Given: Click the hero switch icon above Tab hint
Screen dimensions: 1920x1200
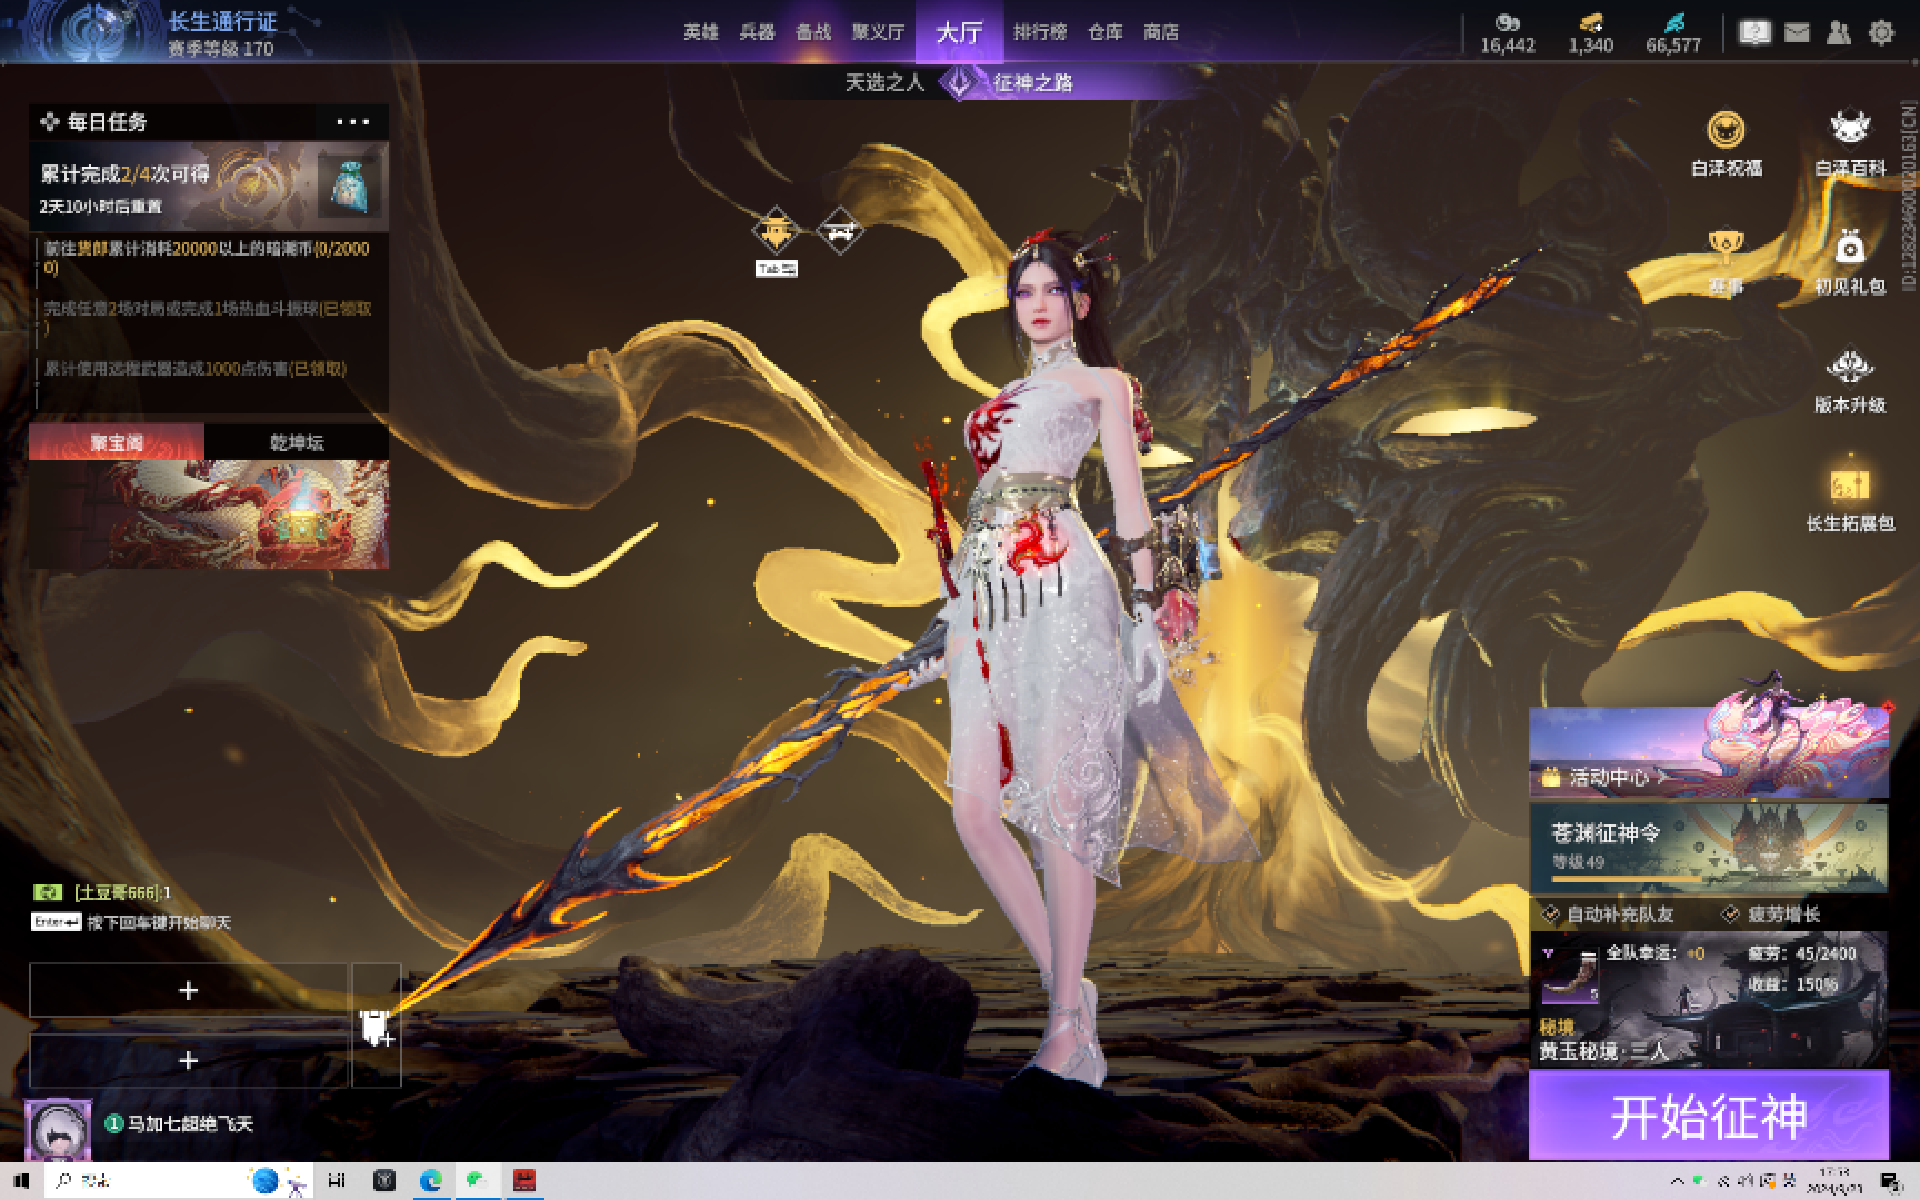Looking at the screenshot, I should pos(776,231).
